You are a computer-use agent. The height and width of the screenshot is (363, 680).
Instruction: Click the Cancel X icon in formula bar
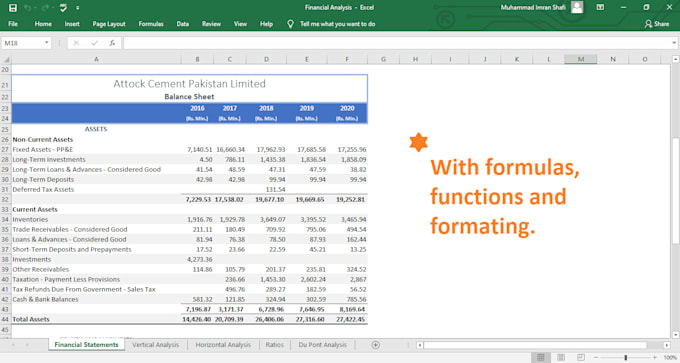[76, 43]
